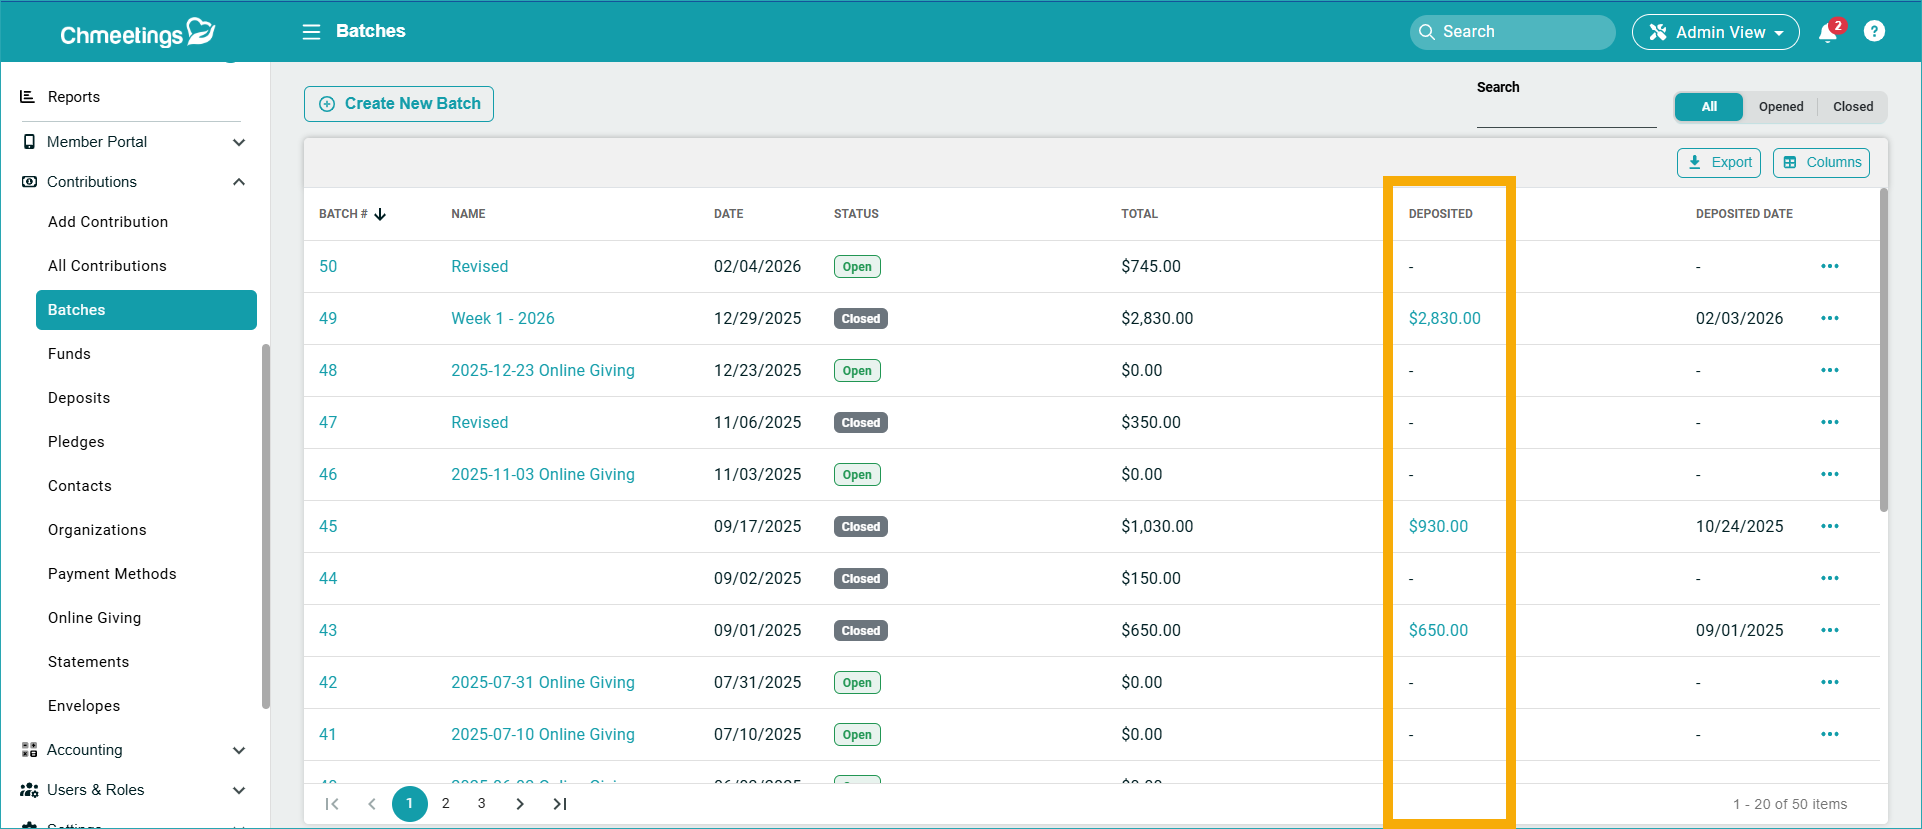Sort by the Total column header
The height and width of the screenshot is (829, 1922).
click(x=1139, y=214)
